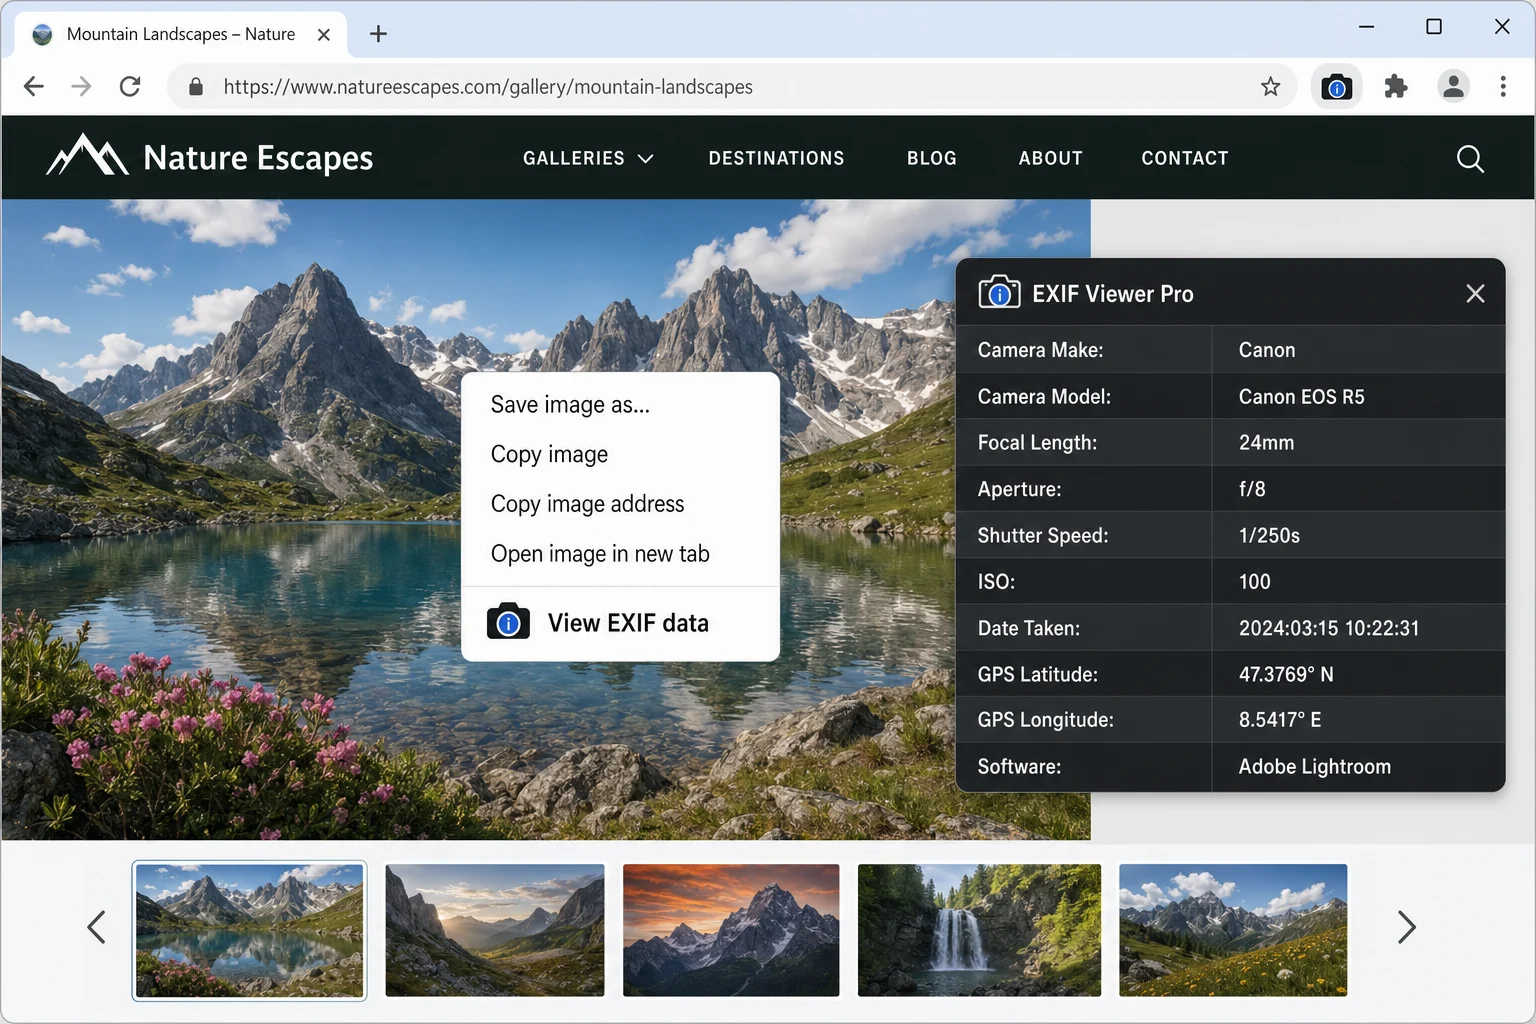This screenshot has width=1536, height=1024.
Task: Click the right carousel arrow
Action: pyautogui.click(x=1406, y=927)
